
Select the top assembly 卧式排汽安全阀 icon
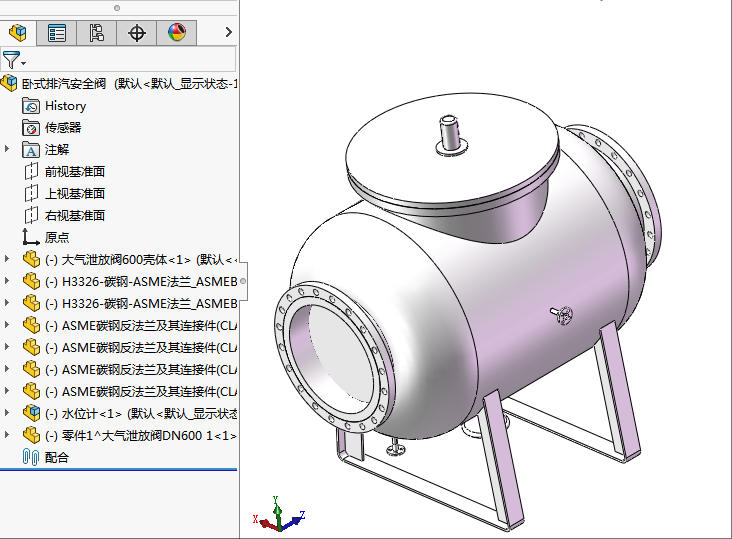coord(9,83)
